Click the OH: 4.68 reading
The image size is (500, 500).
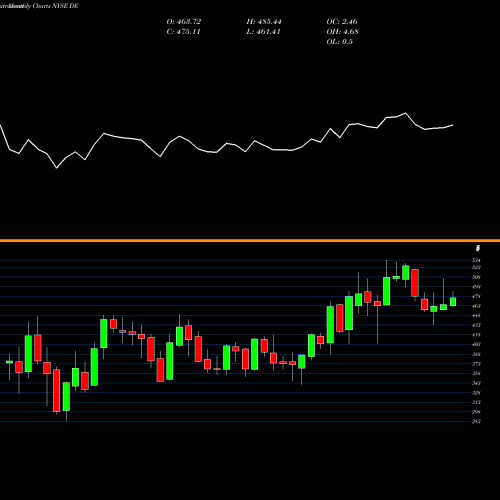coord(342,32)
